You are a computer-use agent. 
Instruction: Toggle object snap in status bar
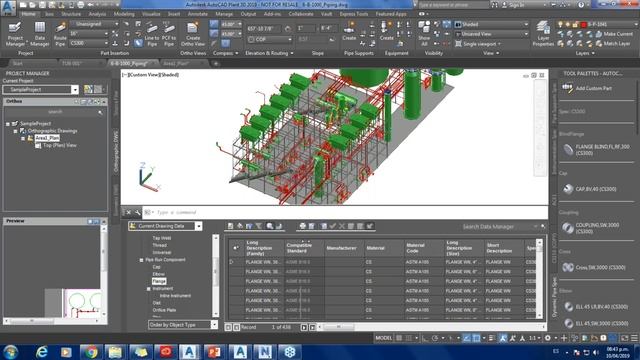[476, 338]
